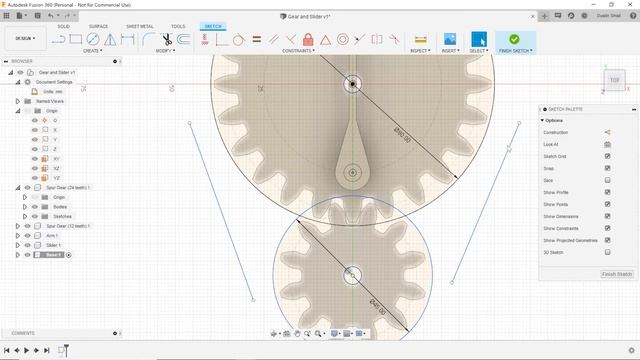
Task: Click the Look At icon in Sketch Palette
Action: (607, 144)
